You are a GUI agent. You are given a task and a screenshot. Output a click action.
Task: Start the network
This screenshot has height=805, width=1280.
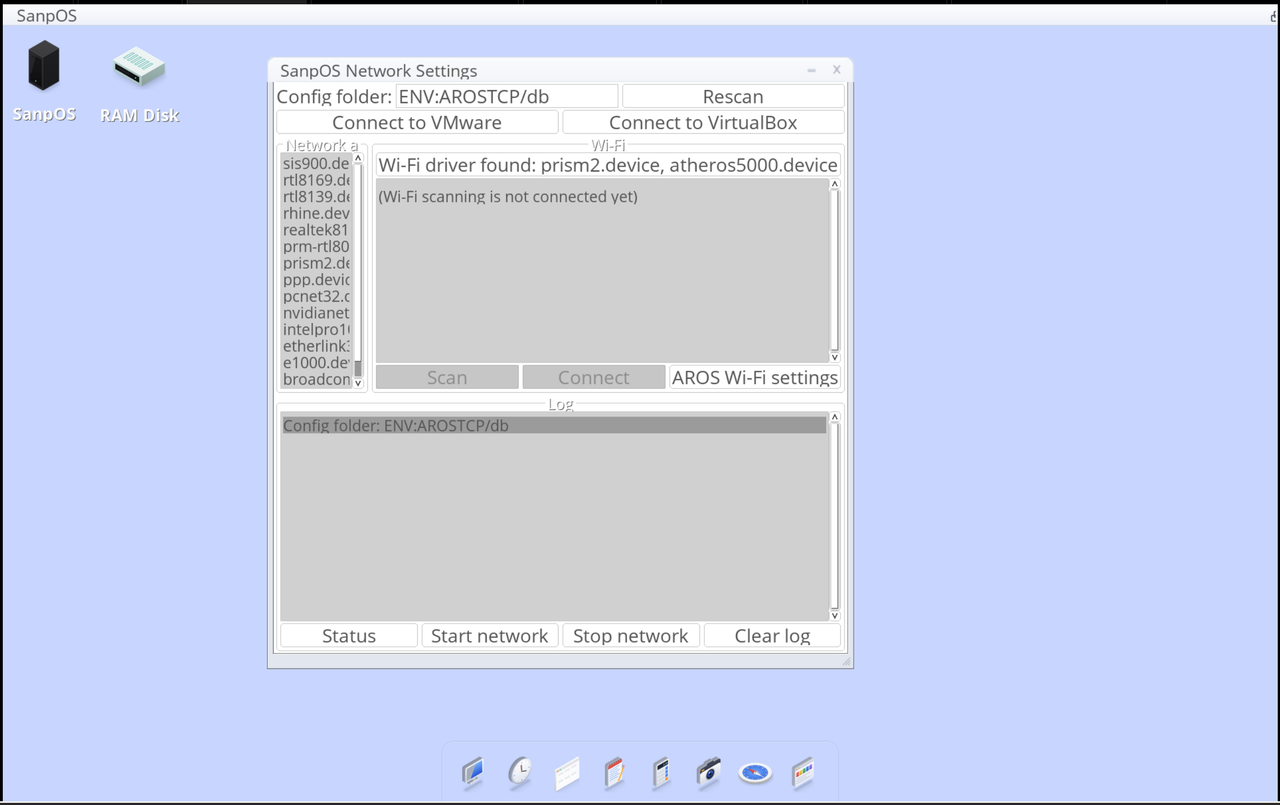490,635
